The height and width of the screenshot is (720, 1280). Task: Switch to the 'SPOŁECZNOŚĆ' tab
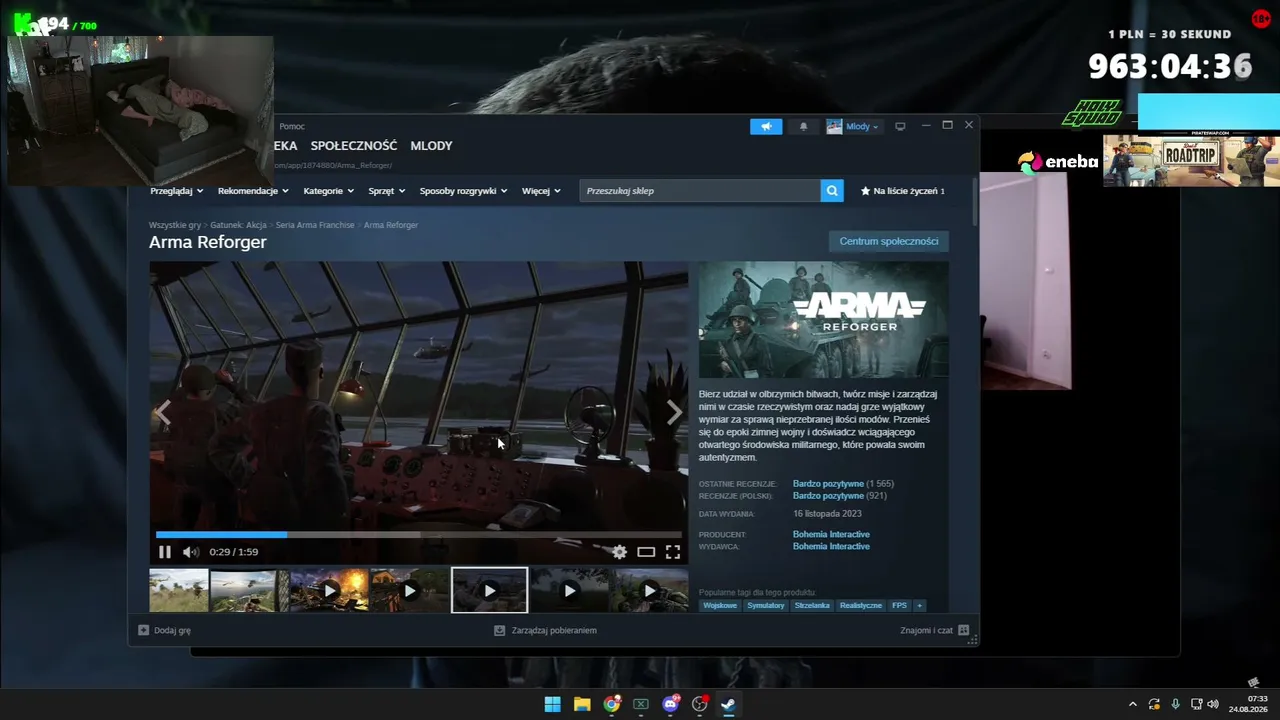coord(353,146)
